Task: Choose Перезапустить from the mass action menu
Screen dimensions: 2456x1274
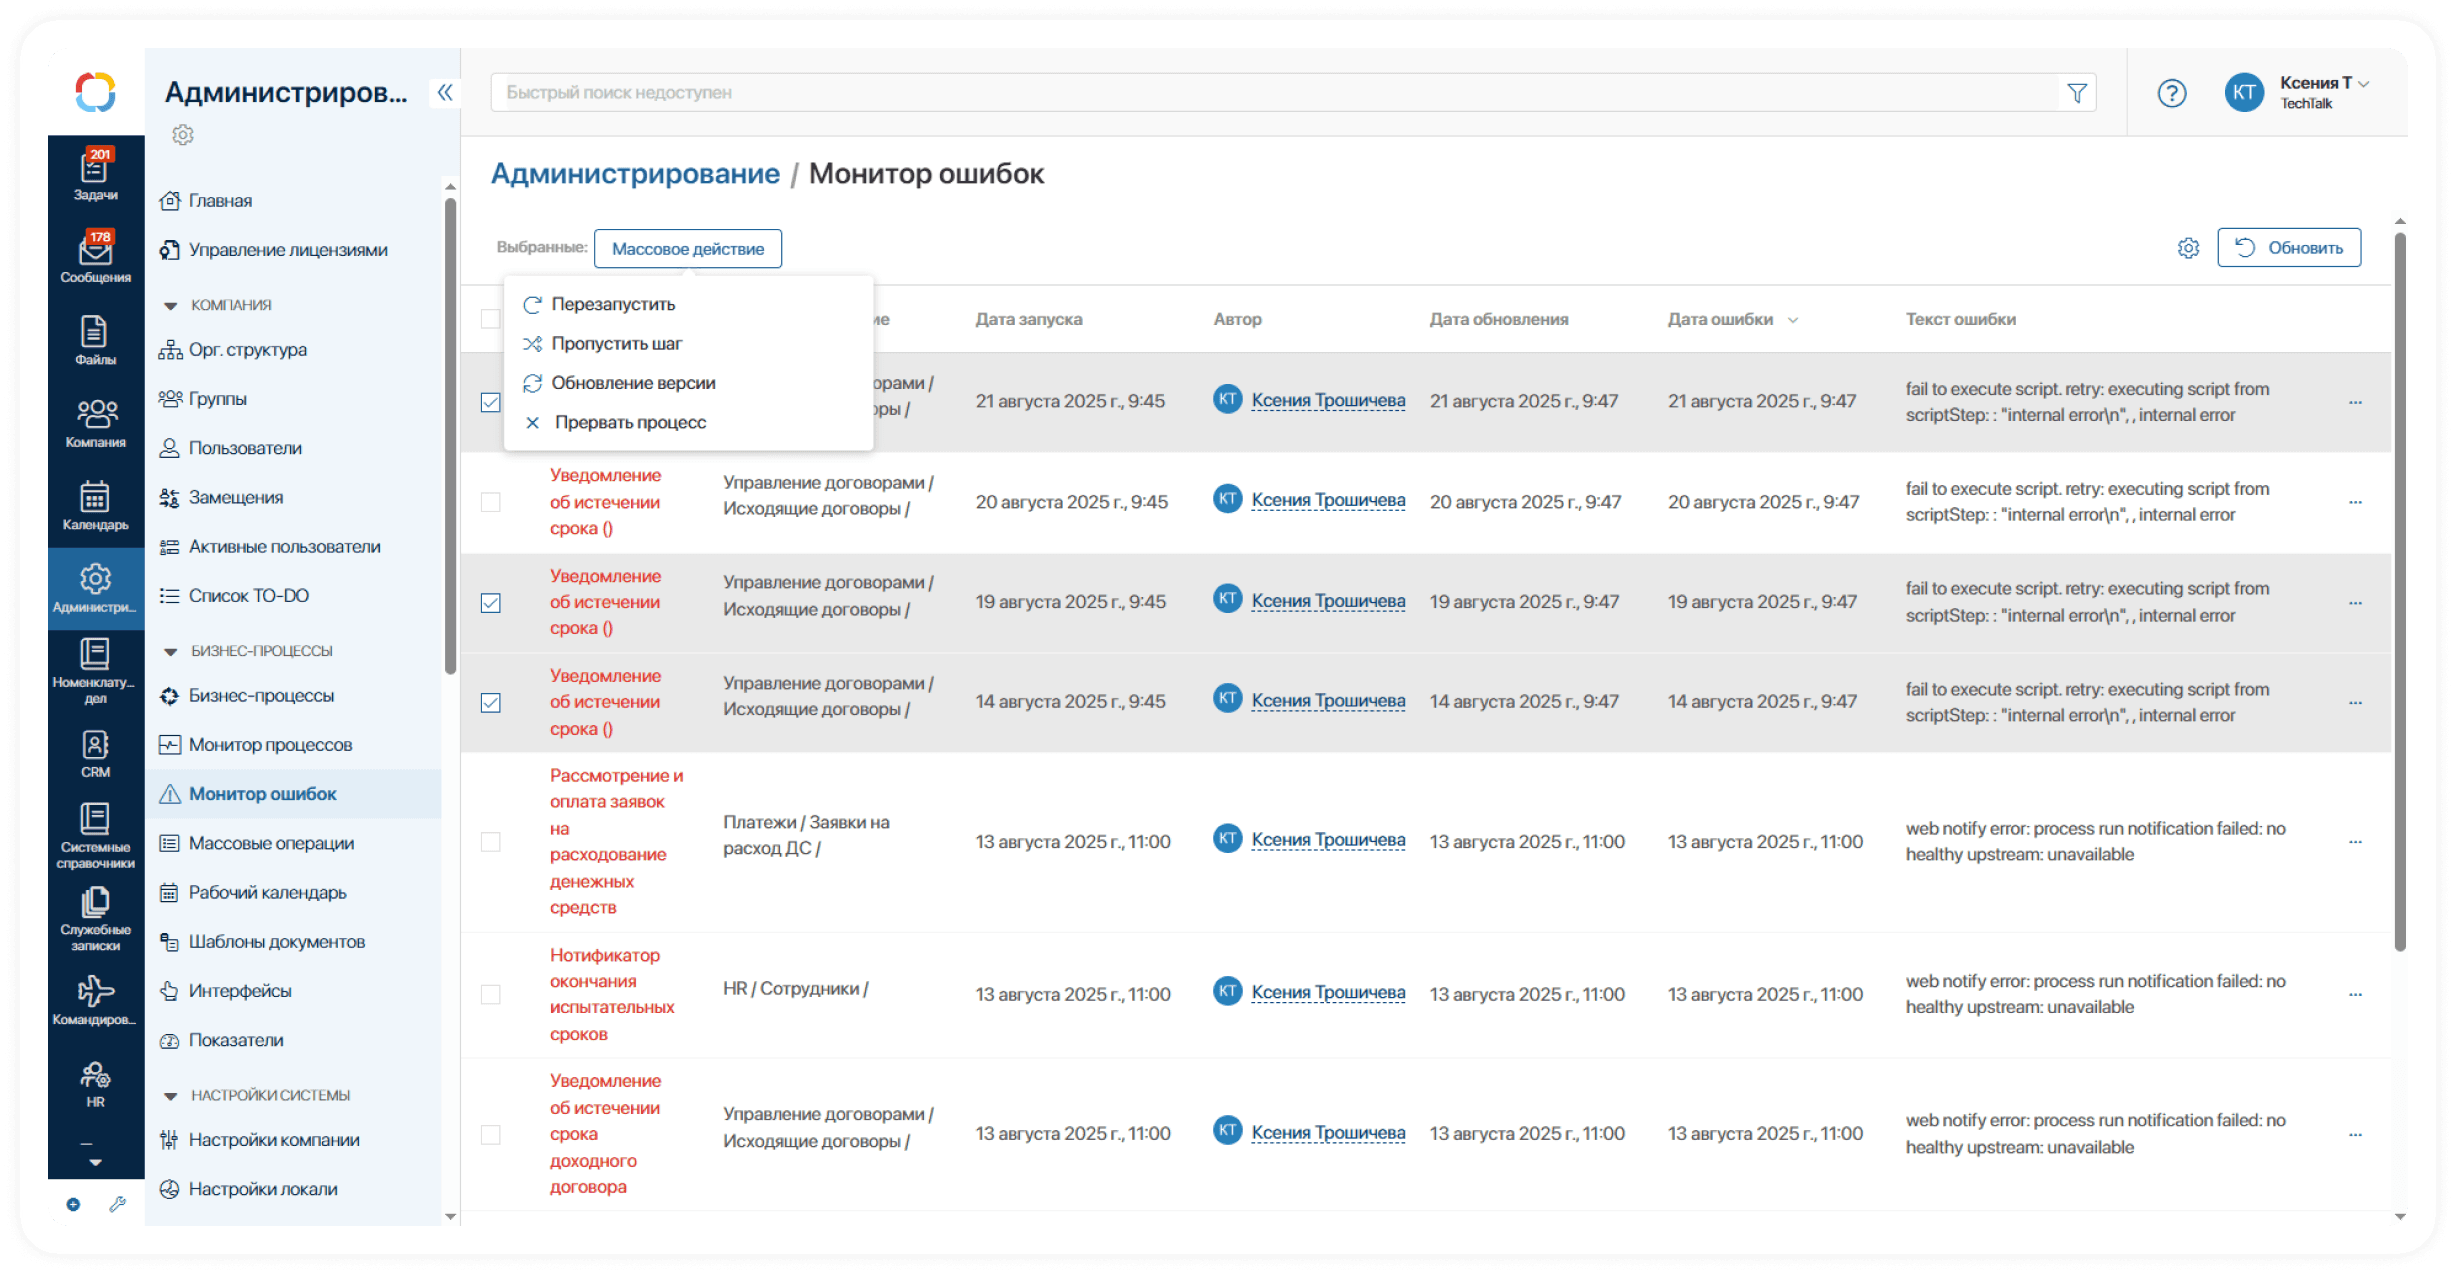Action: coord(613,304)
